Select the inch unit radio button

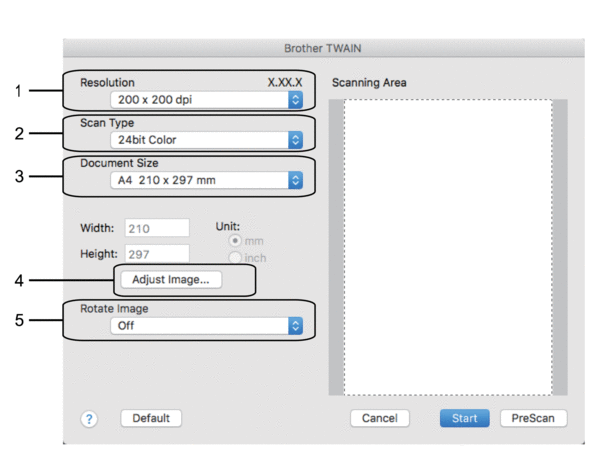tap(235, 257)
